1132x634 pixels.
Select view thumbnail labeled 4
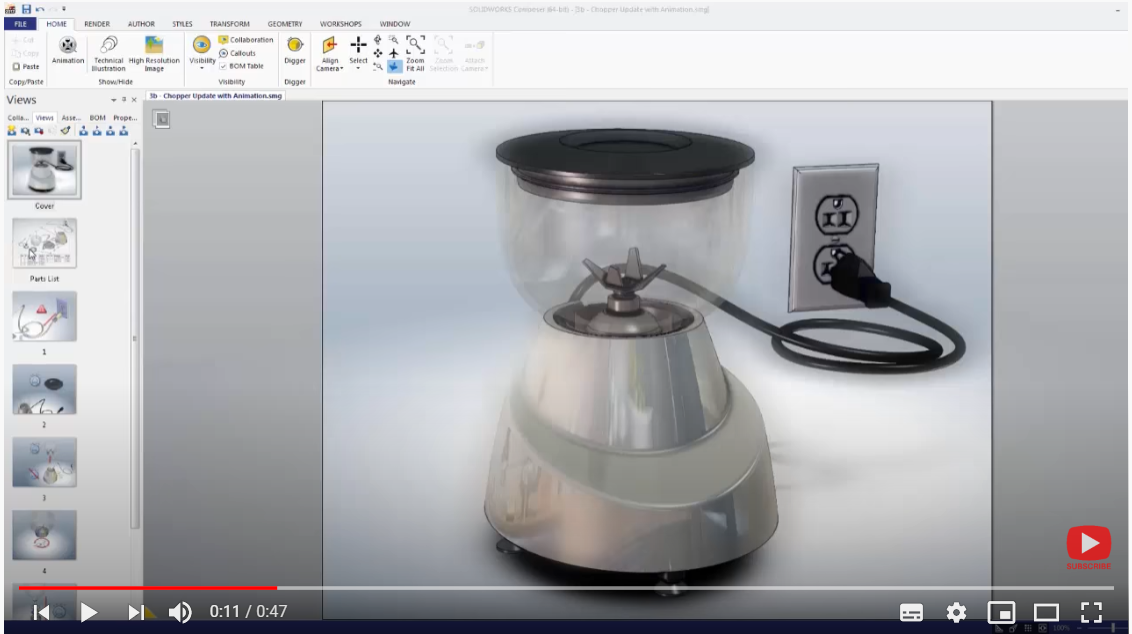click(44, 535)
